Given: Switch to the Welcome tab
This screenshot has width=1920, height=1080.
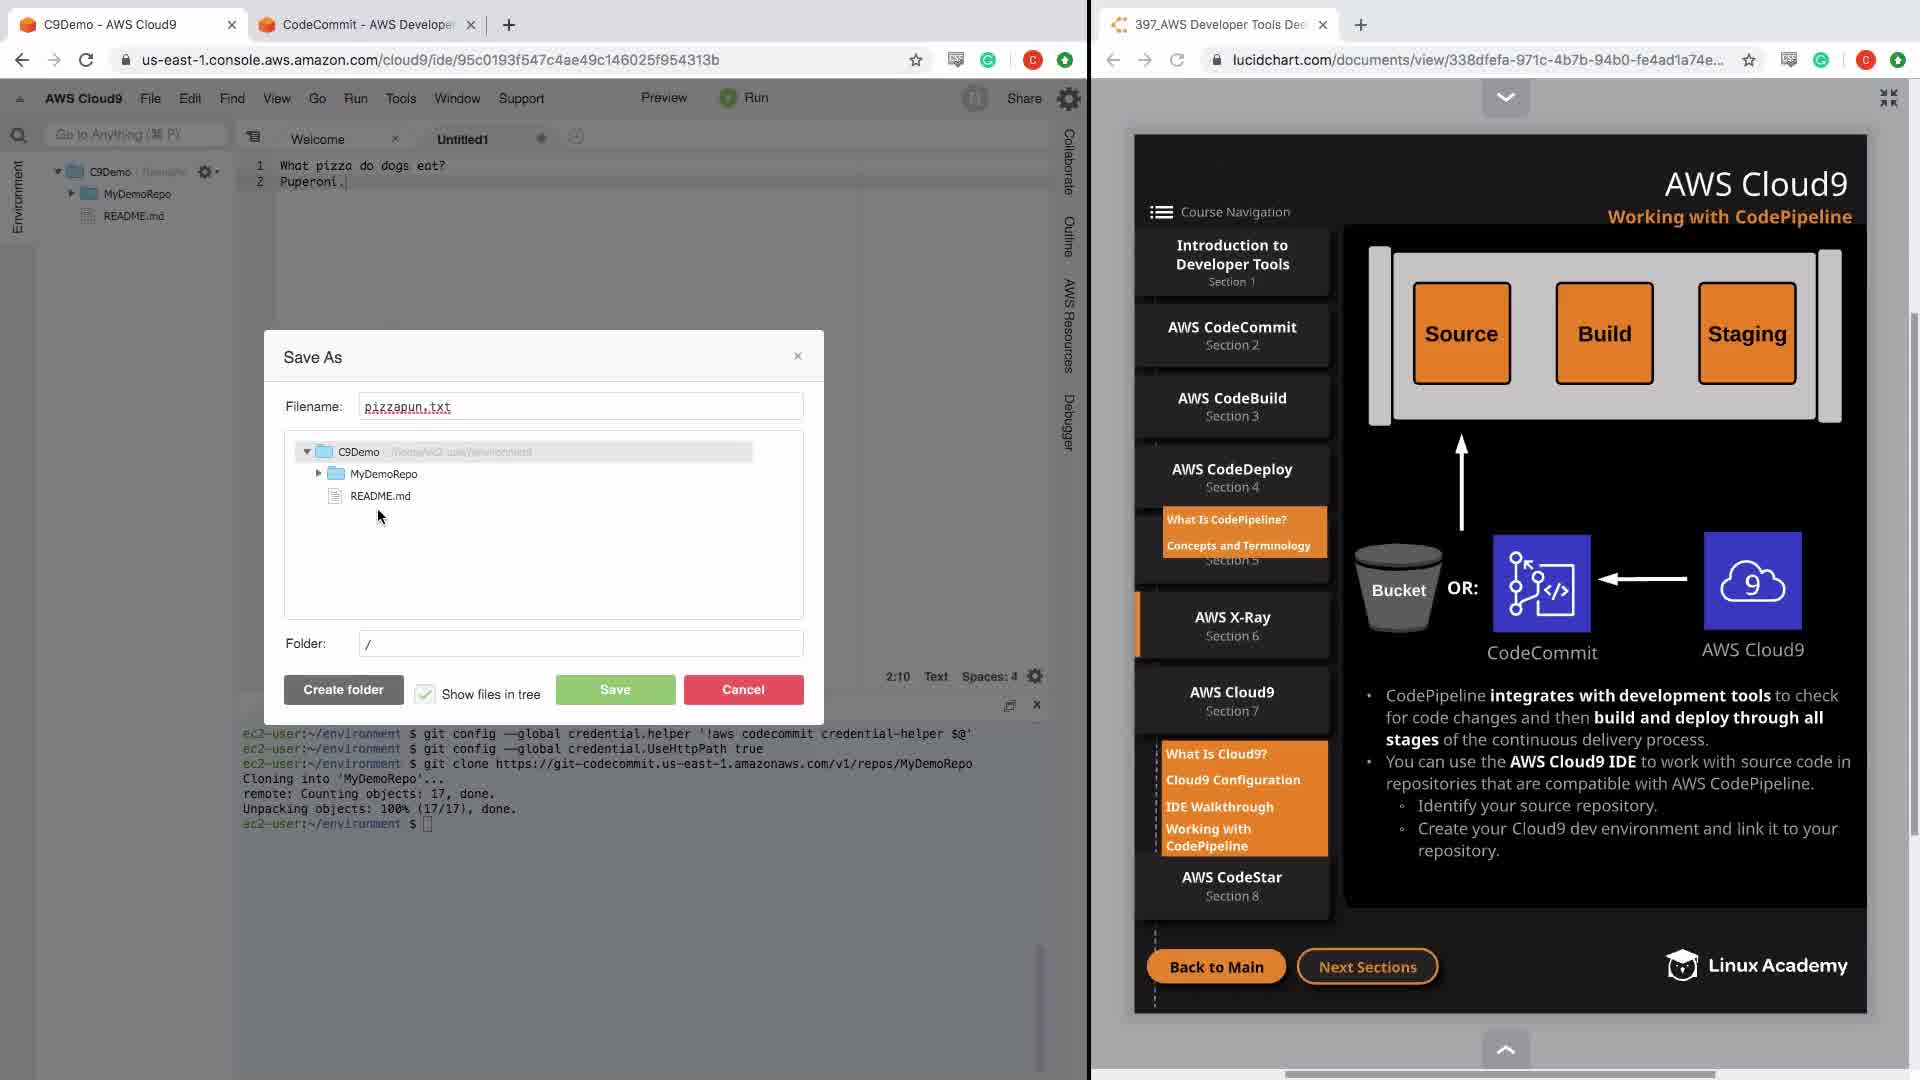Looking at the screenshot, I should pos(318,139).
